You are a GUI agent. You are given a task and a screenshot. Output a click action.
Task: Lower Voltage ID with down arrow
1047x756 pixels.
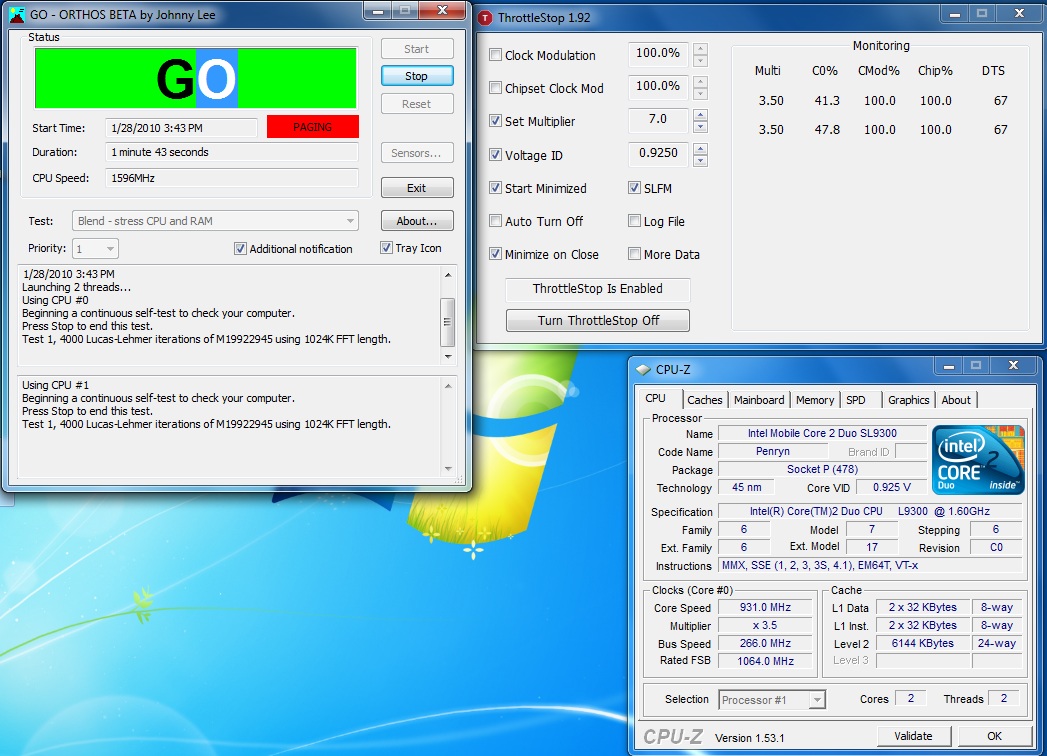click(700, 160)
